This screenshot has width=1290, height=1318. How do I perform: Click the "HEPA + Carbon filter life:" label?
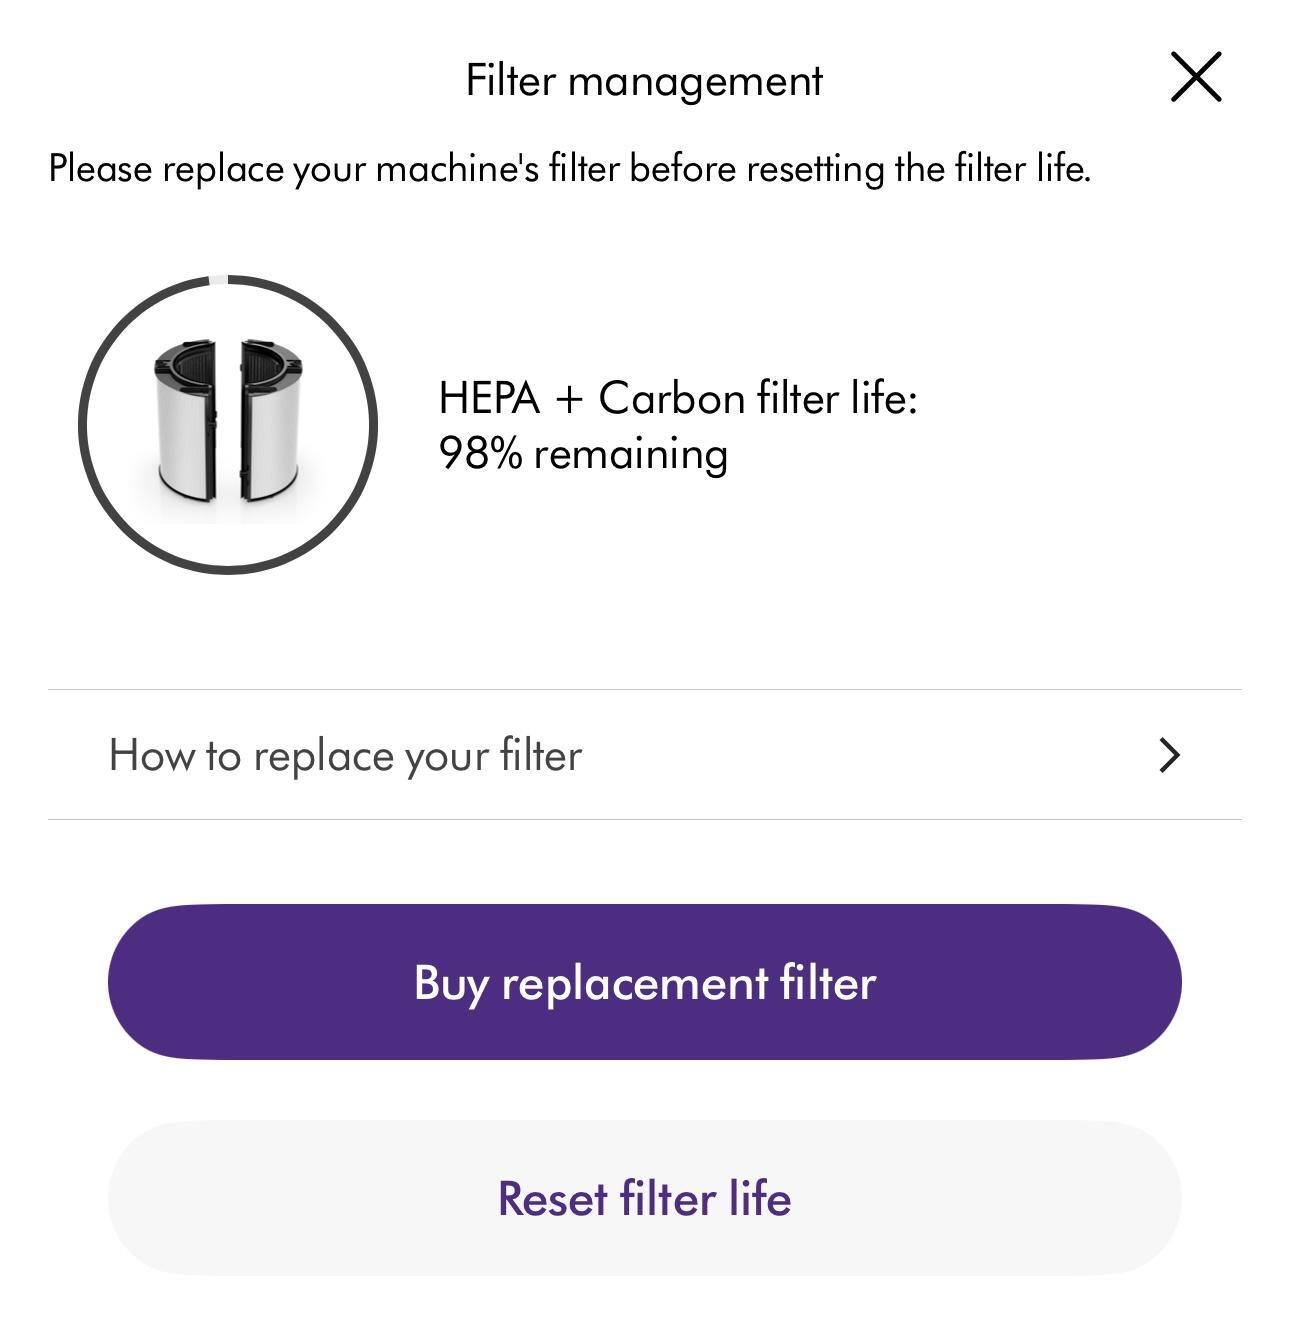[677, 398]
